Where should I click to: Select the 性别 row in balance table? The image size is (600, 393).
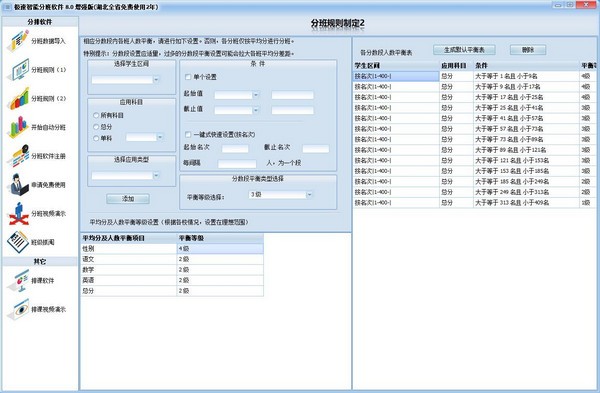tap(172, 249)
